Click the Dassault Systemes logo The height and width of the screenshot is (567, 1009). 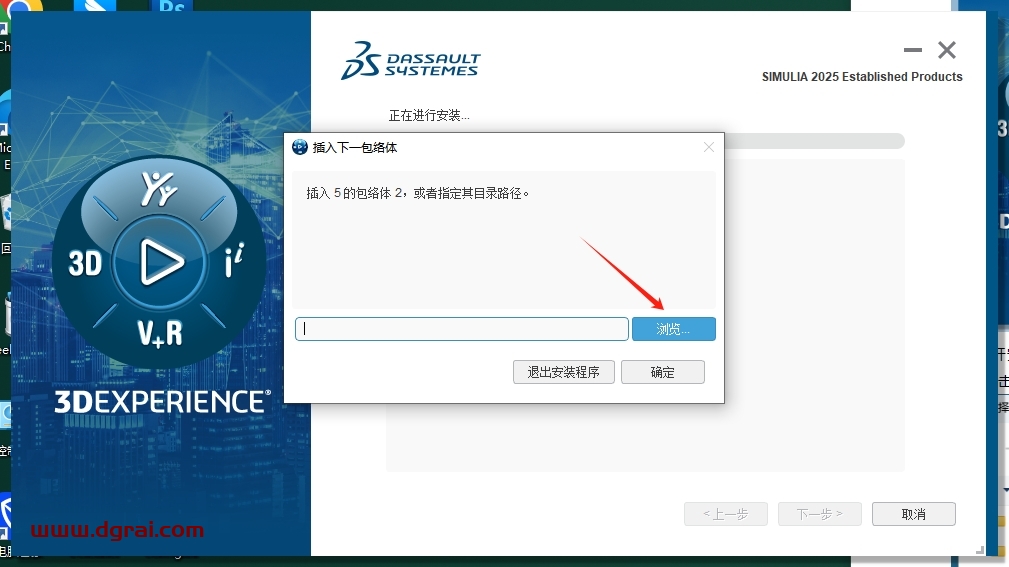pyautogui.click(x=411, y=60)
